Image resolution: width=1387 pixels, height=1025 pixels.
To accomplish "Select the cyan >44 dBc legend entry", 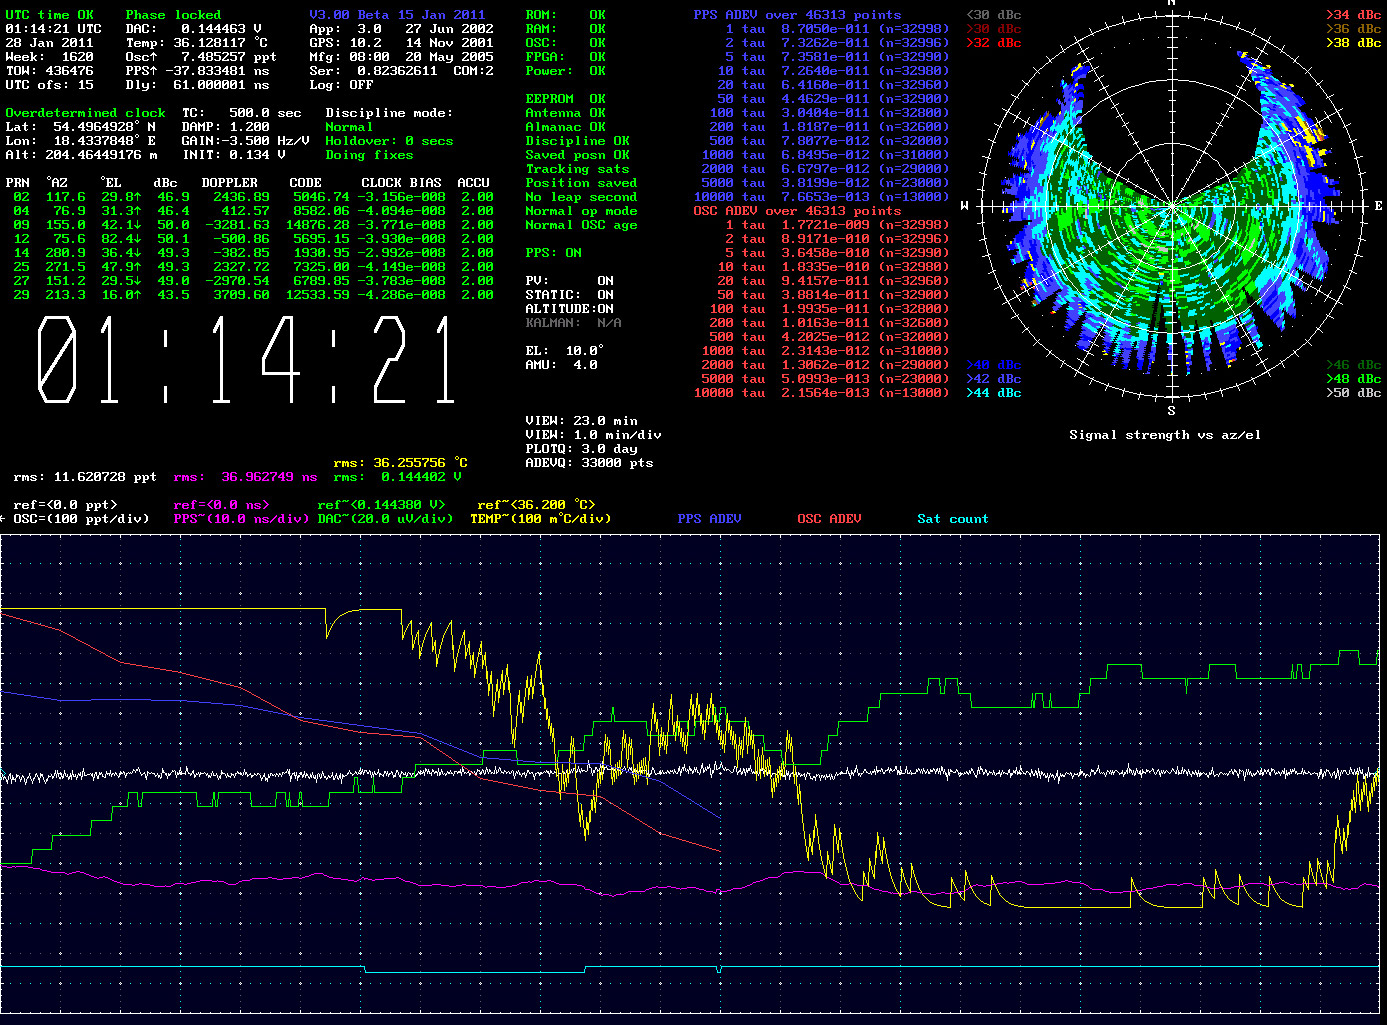I will click(x=993, y=393).
